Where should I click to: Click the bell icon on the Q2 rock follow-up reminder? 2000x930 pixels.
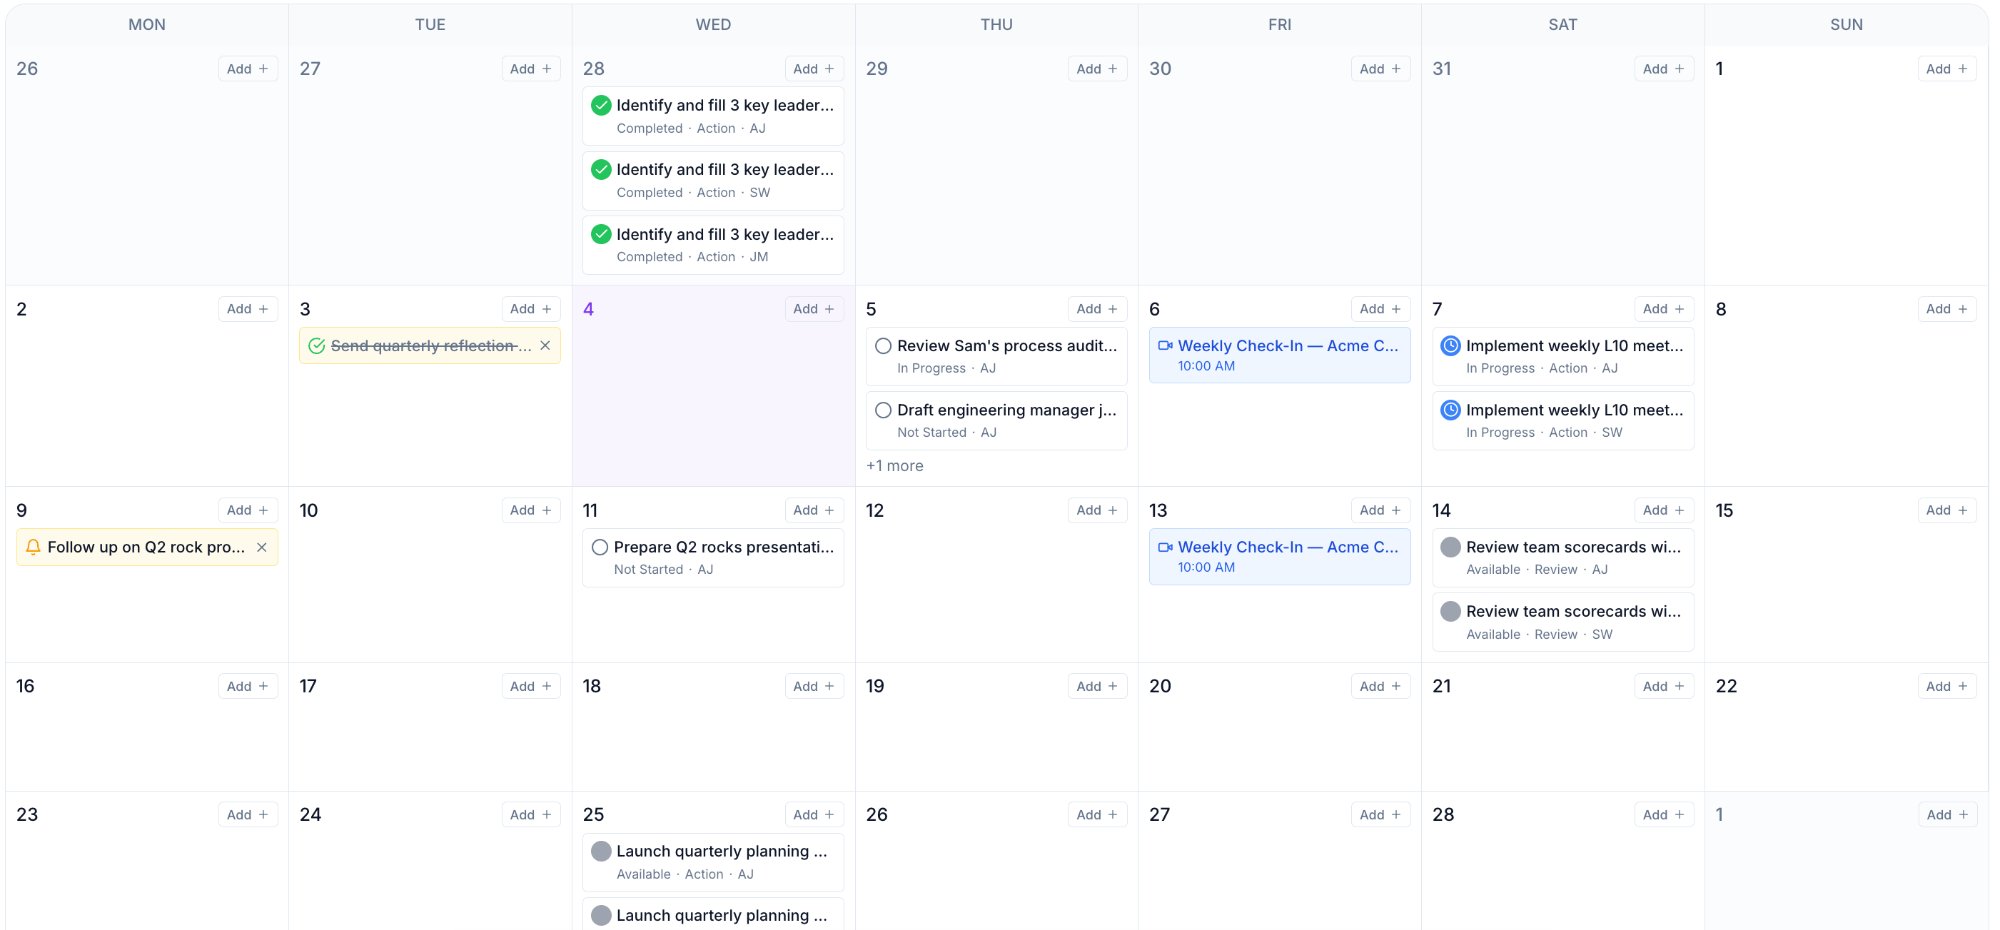34,547
